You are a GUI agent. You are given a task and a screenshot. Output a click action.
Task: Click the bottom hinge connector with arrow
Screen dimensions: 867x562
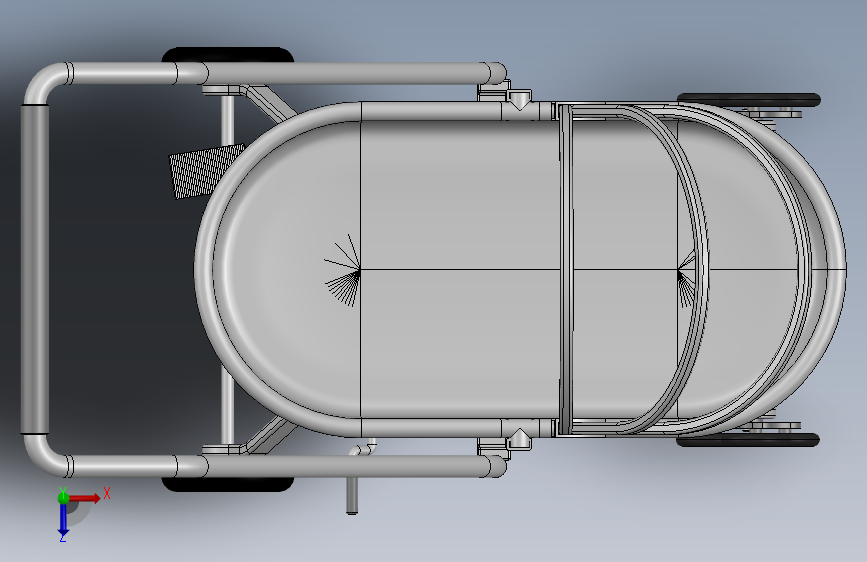tap(519, 438)
